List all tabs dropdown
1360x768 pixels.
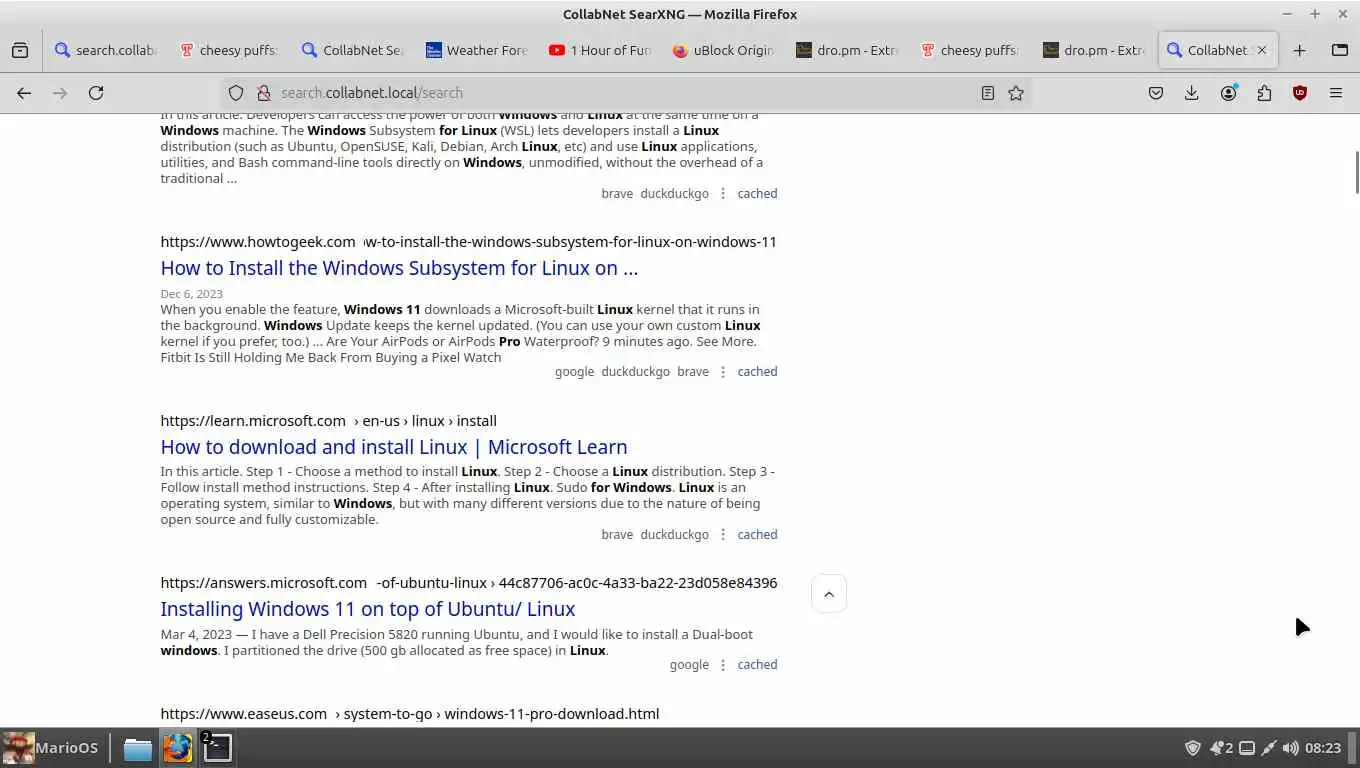click(1340, 50)
